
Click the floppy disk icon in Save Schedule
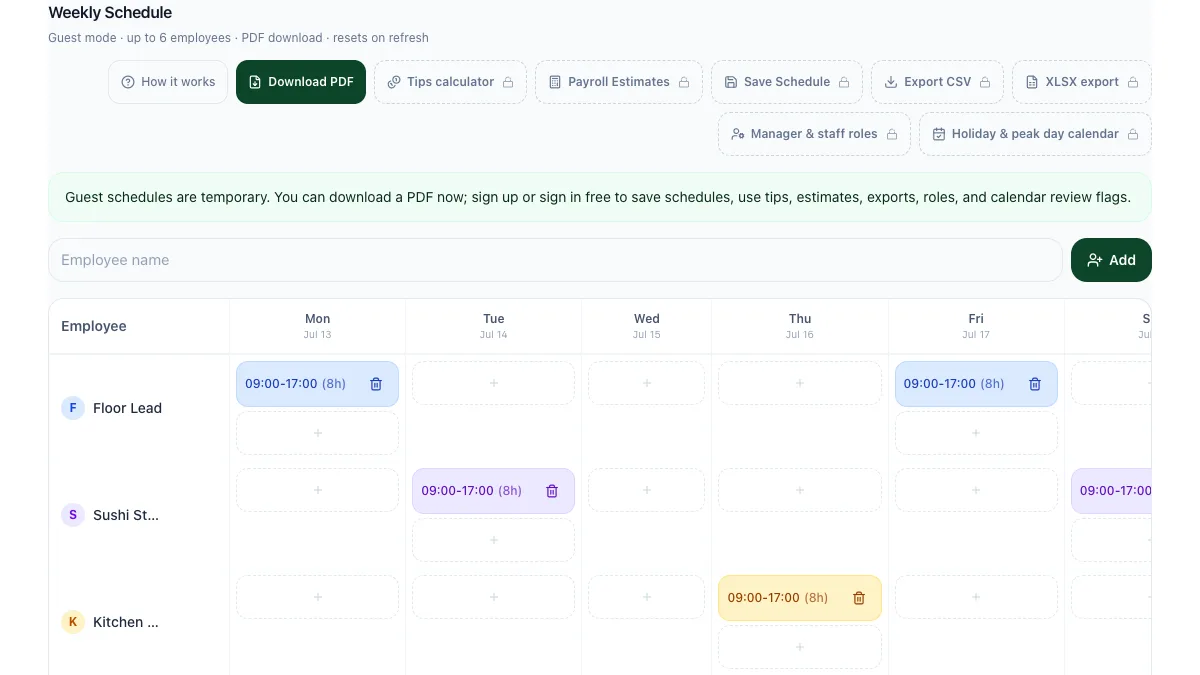click(x=731, y=82)
